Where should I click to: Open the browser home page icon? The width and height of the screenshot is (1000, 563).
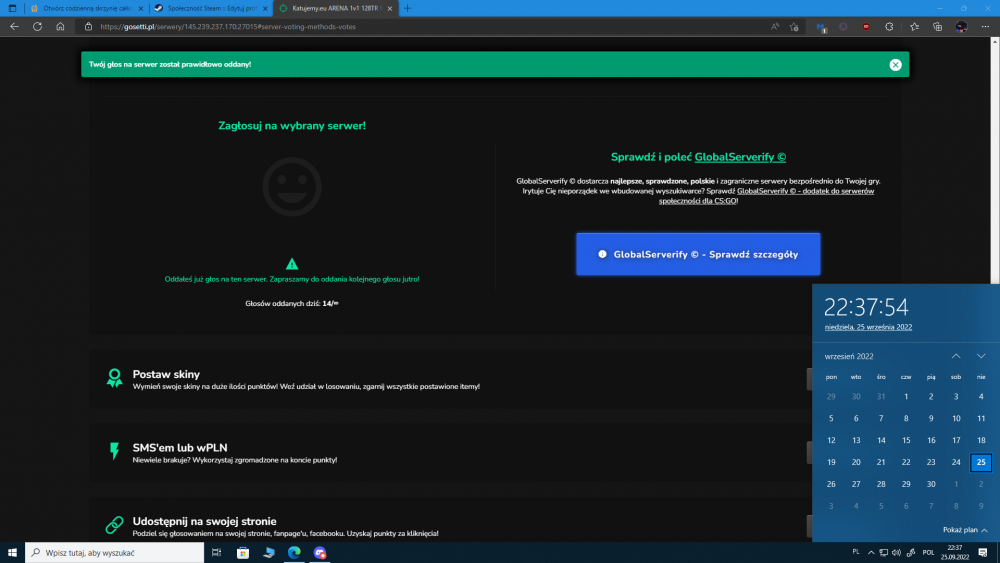60,27
